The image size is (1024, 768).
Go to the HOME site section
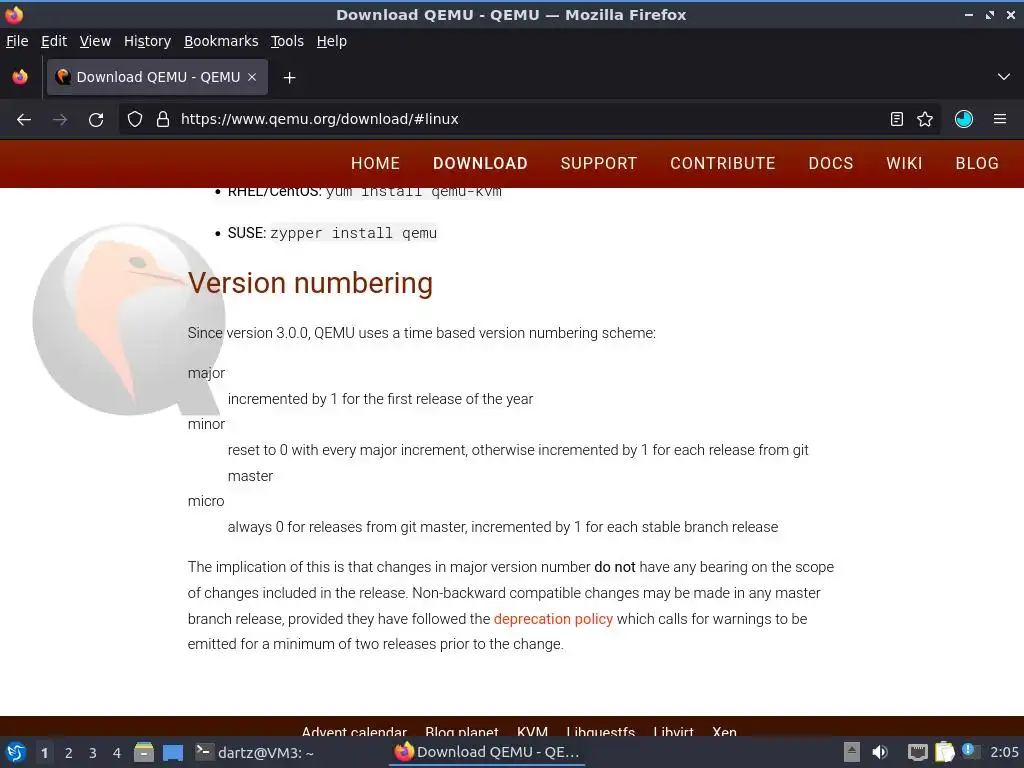[376, 163]
